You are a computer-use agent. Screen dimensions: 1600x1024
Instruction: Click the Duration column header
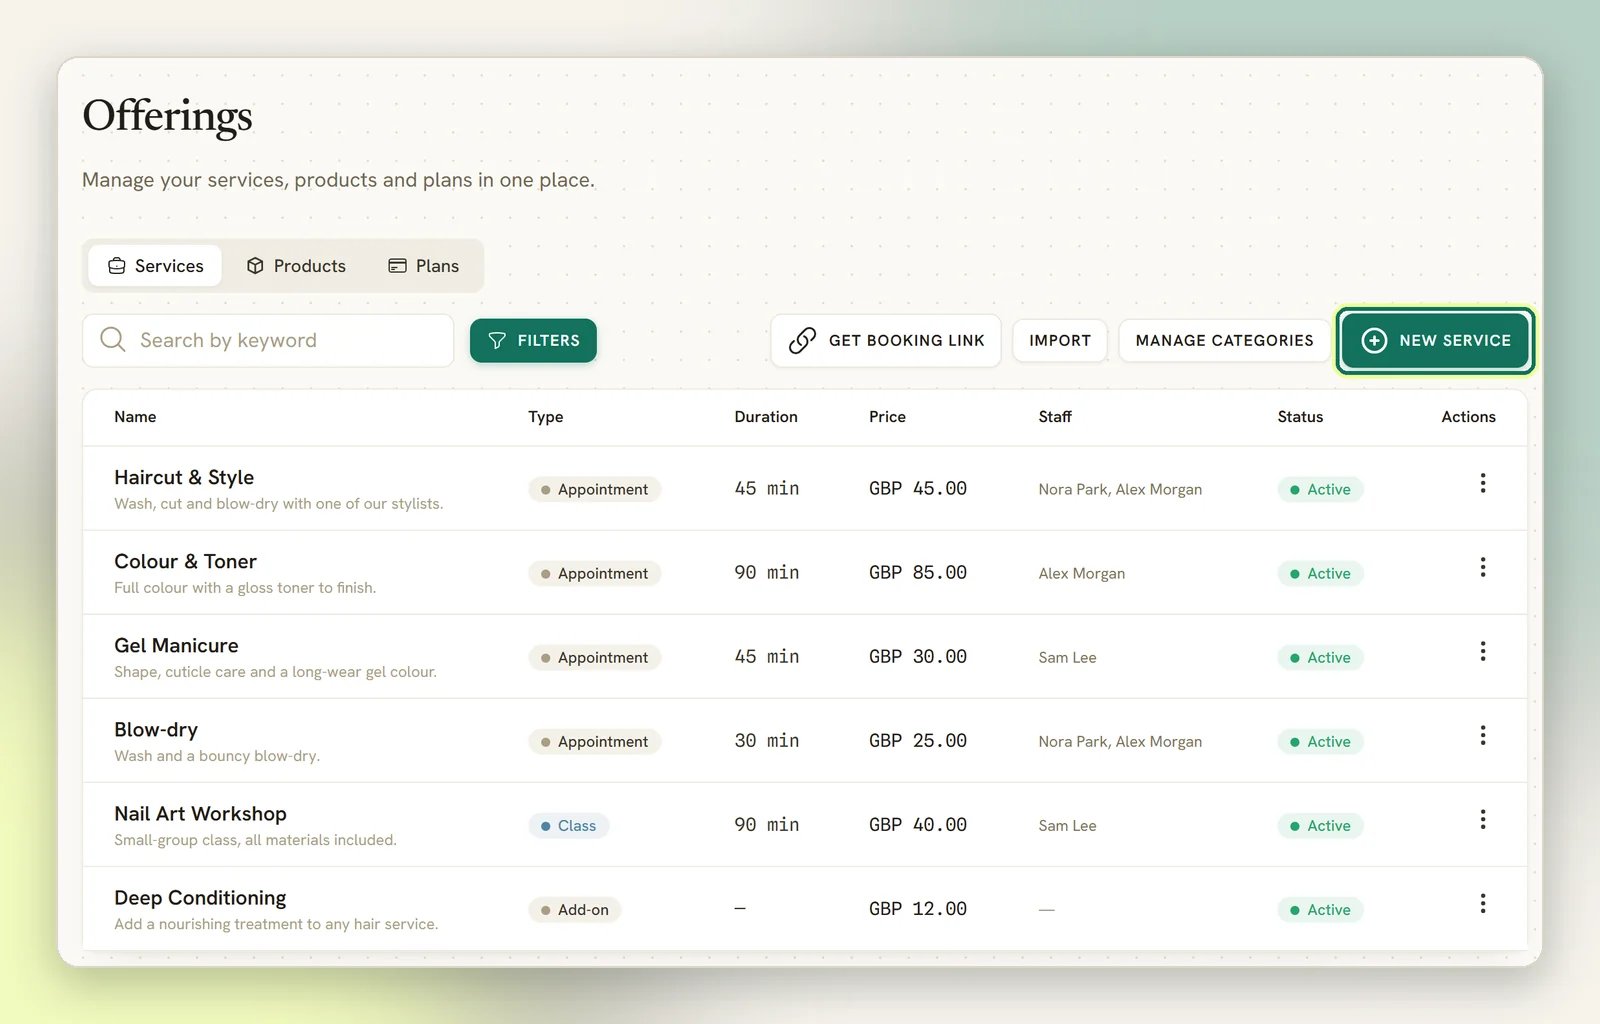pos(766,417)
